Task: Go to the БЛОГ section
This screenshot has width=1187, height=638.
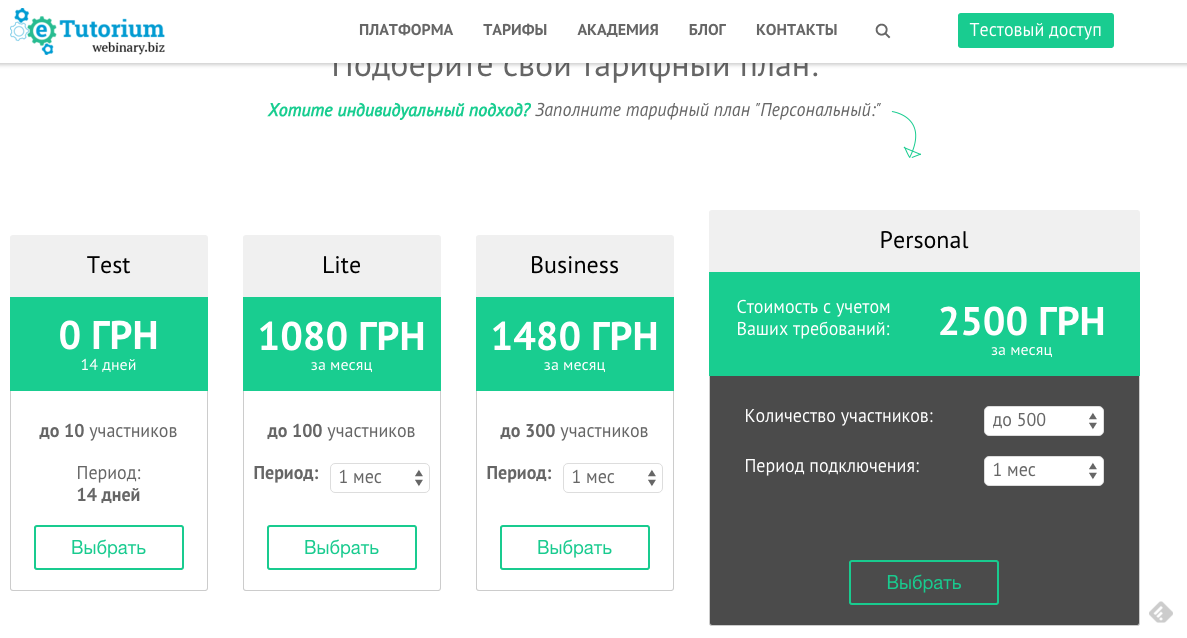Action: click(707, 30)
